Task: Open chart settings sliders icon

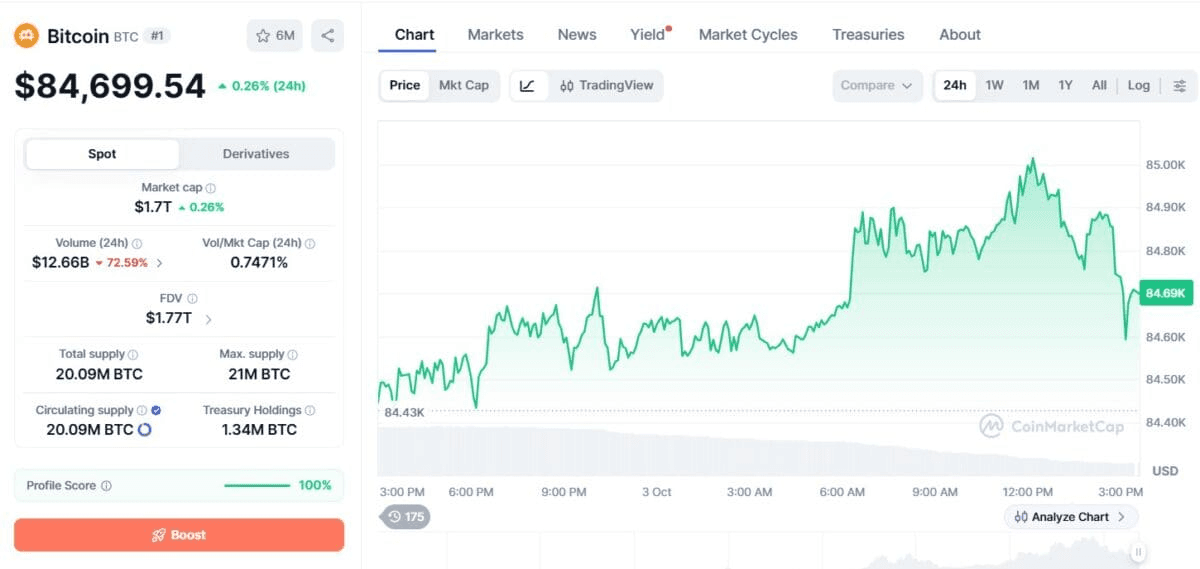Action: [1180, 86]
